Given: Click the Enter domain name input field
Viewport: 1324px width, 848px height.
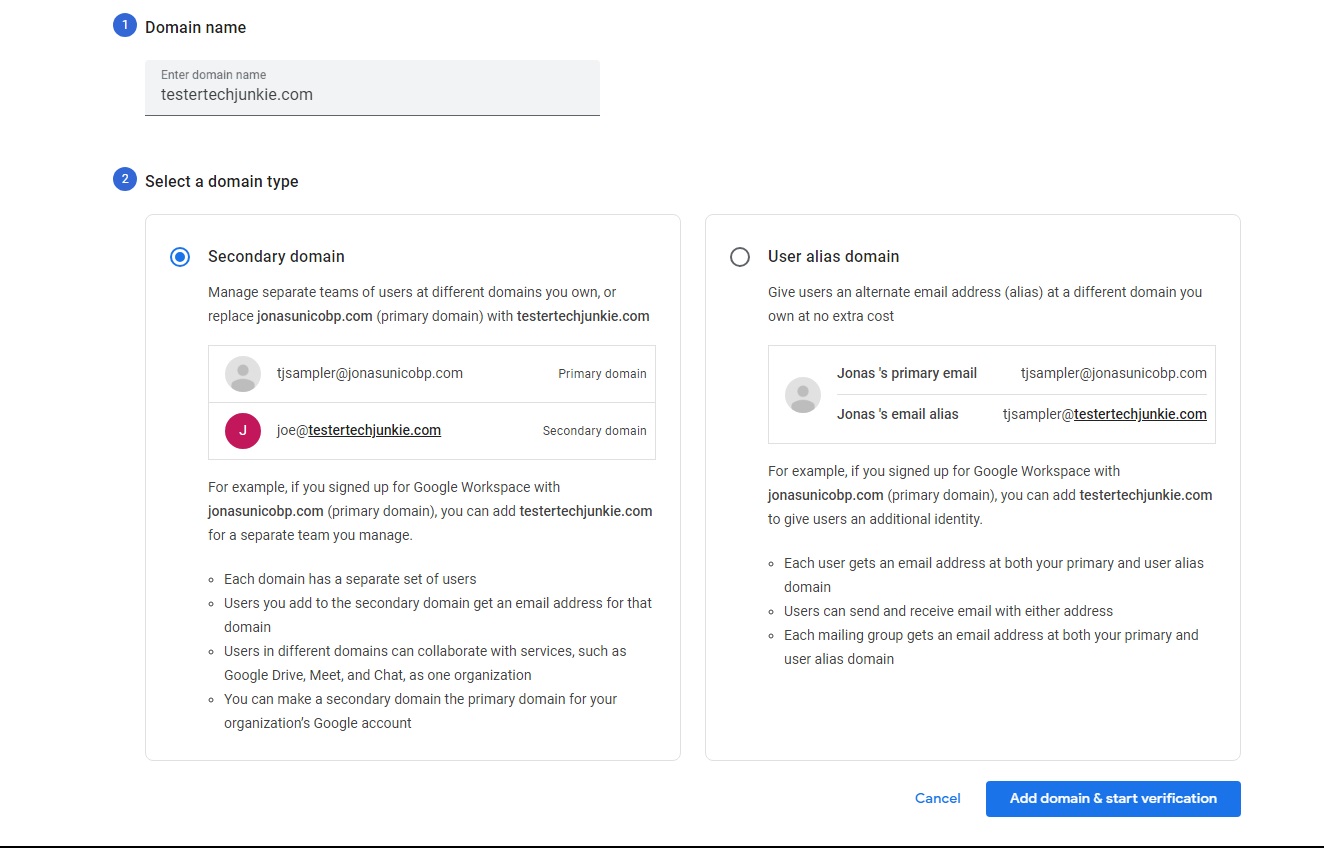Looking at the screenshot, I should (x=372, y=88).
